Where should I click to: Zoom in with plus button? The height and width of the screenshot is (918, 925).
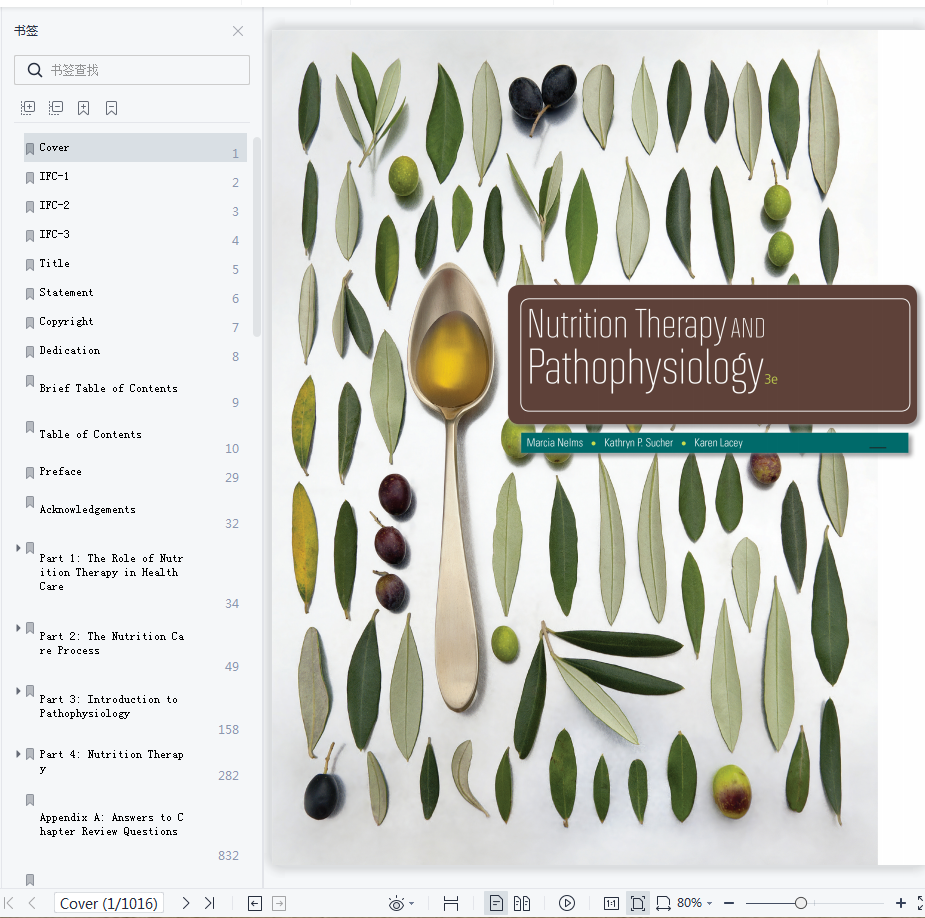point(901,903)
